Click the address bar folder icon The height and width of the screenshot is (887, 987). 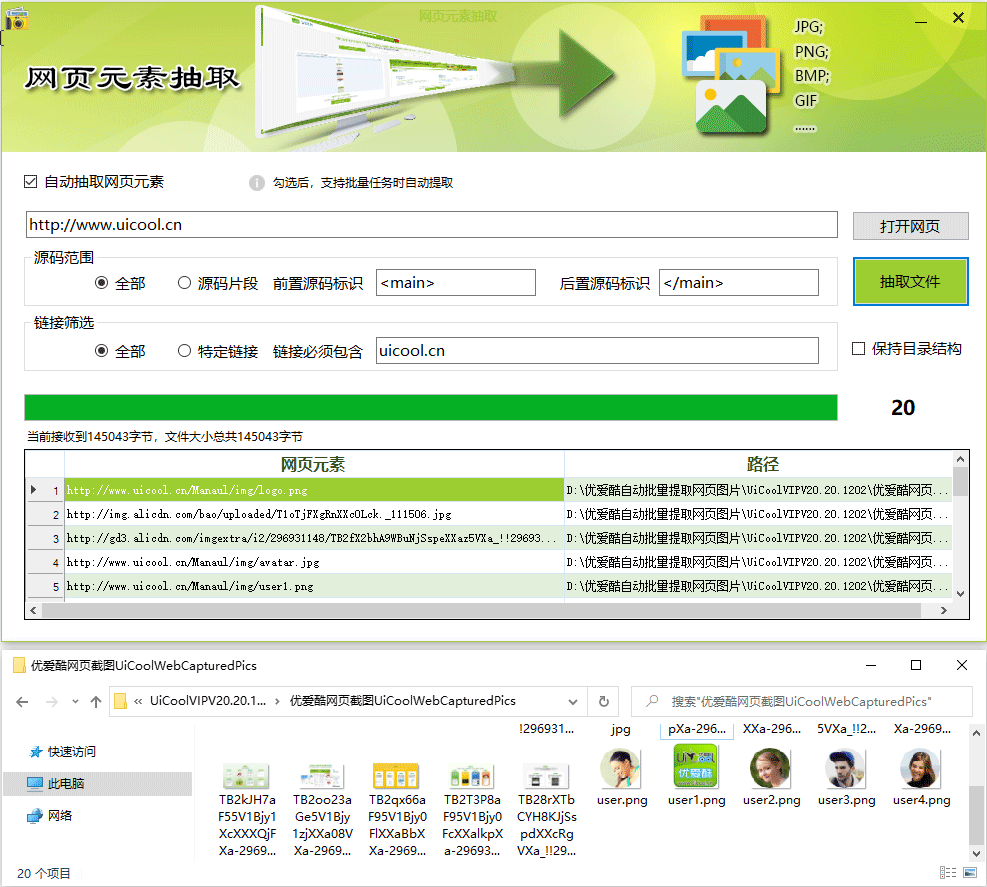pos(120,701)
